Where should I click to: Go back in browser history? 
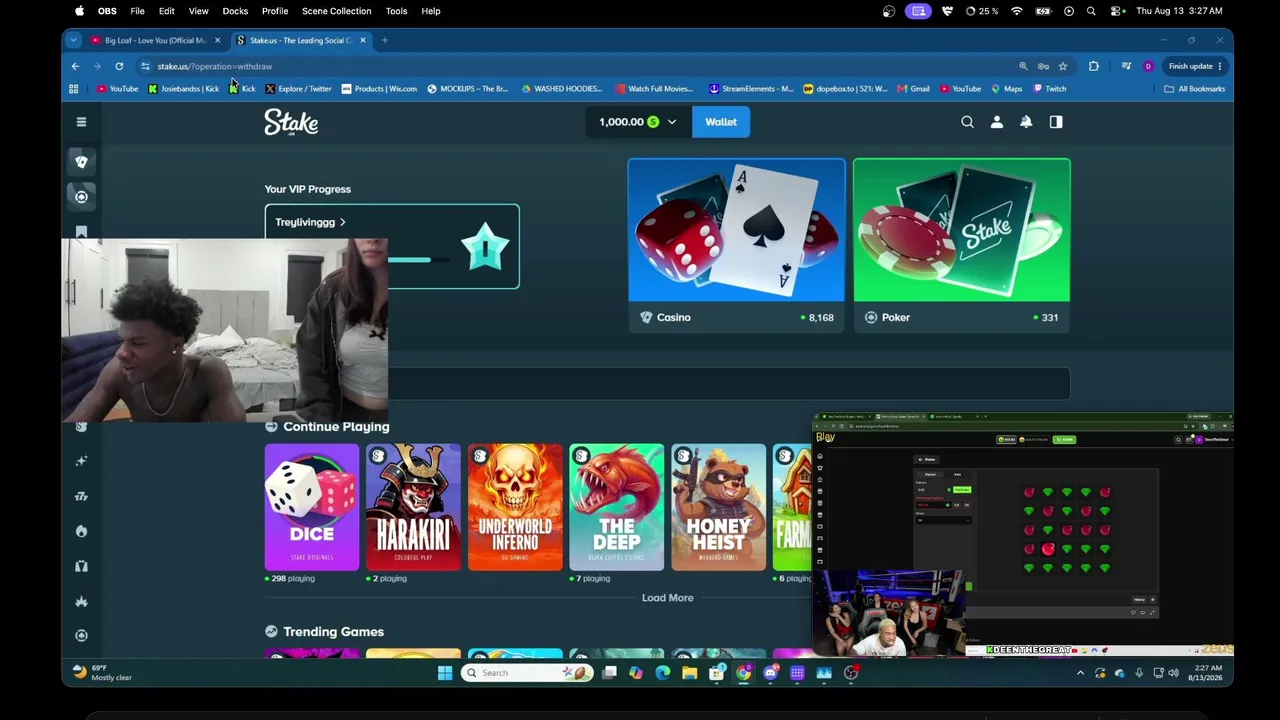pyautogui.click(x=75, y=66)
